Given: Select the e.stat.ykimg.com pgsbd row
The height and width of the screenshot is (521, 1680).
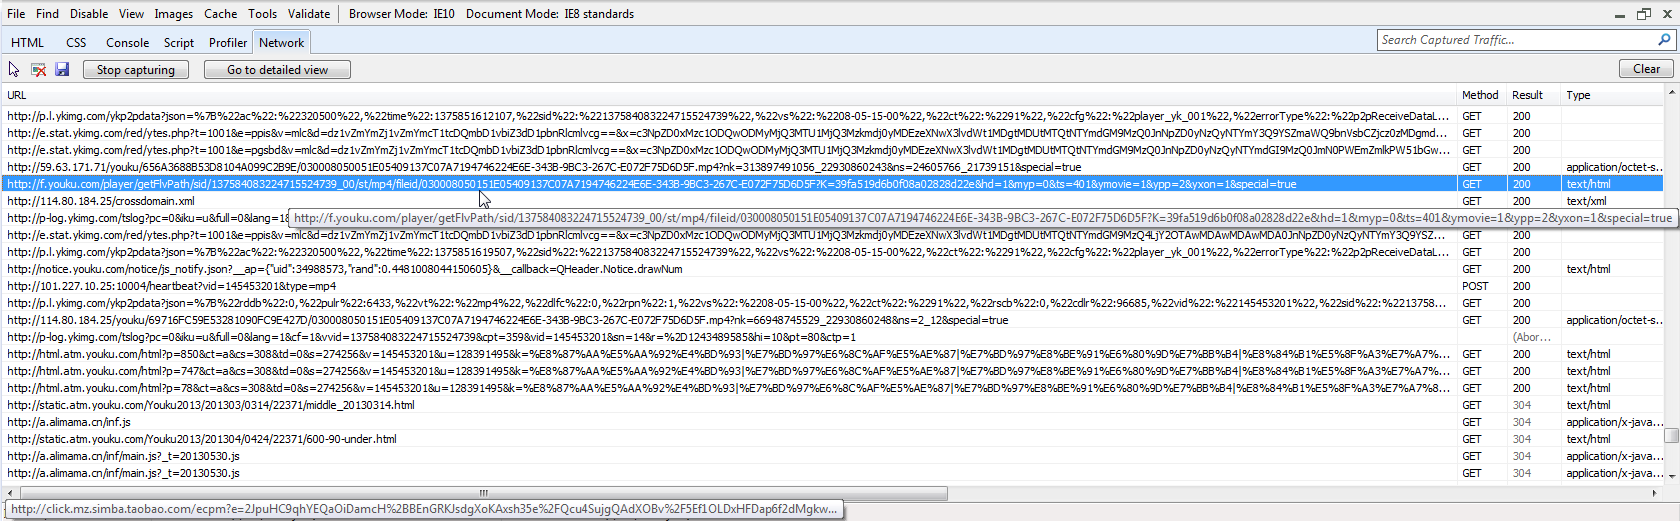Looking at the screenshot, I should (x=832, y=150).
